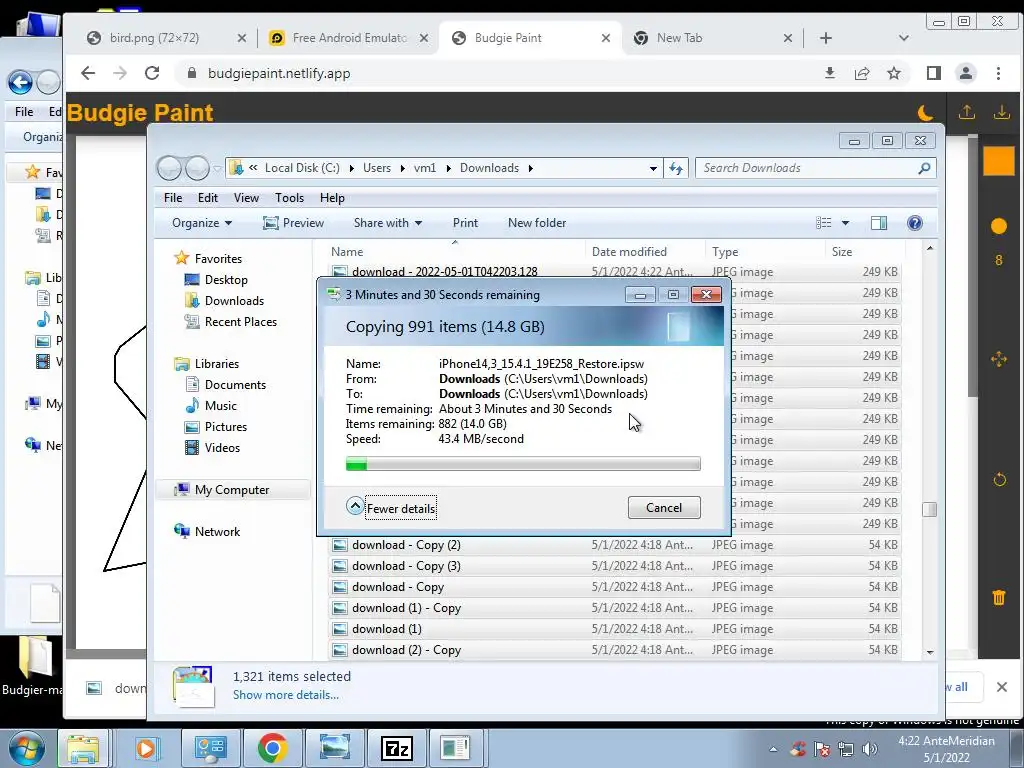Open Chrome three-dot menu
The height and width of the screenshot is (768, 1024).
point(998,73)
